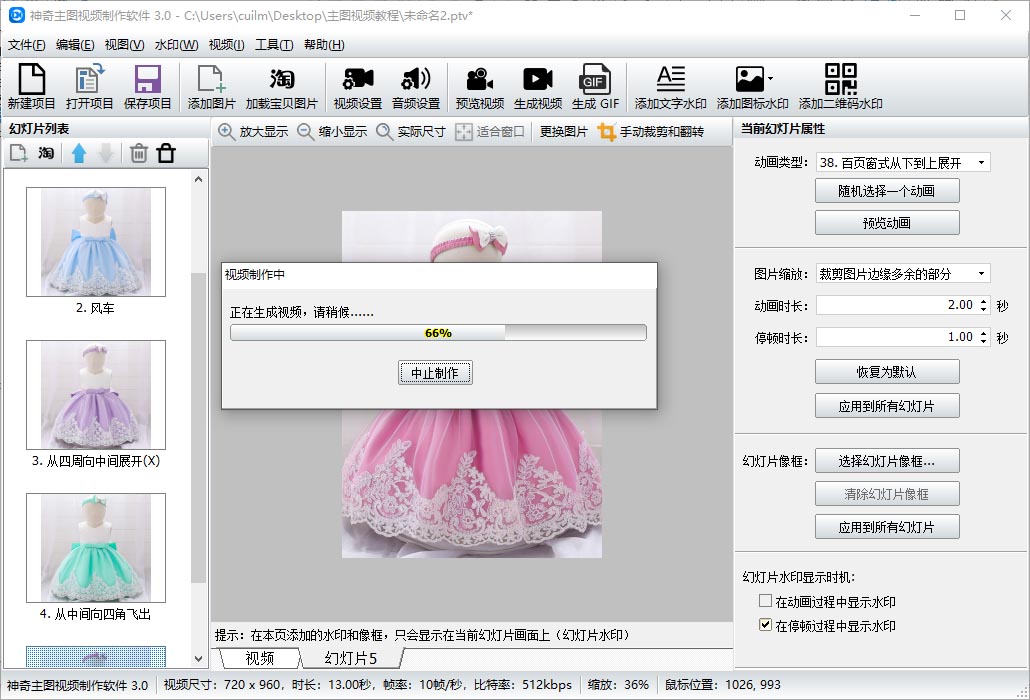Open the 视频(I) menu

[226, 45]
